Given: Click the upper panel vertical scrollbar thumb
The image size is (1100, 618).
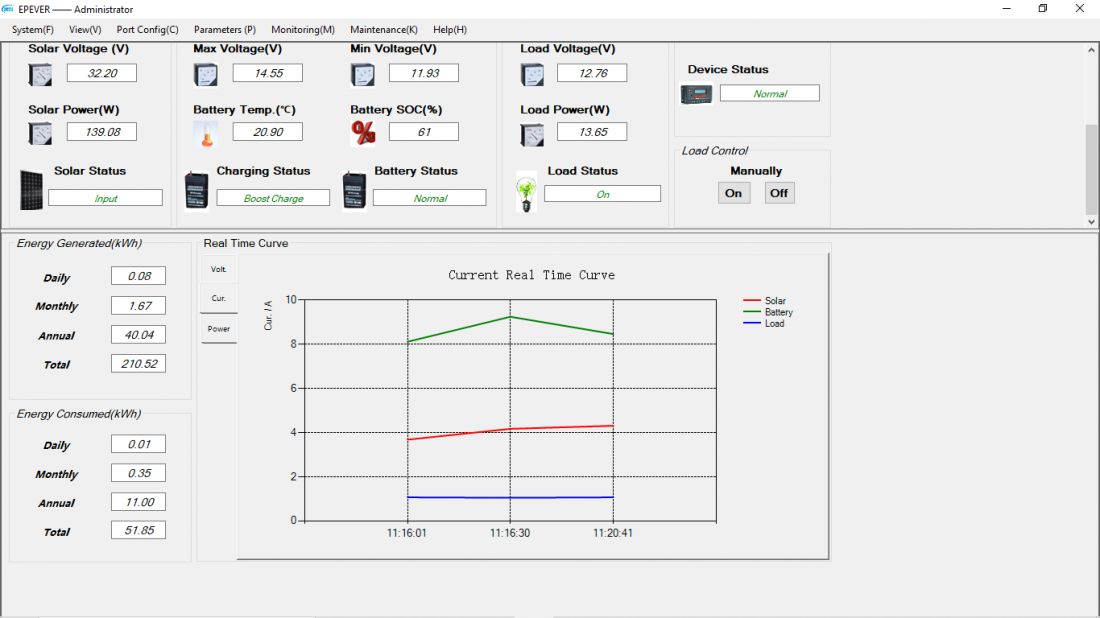Looking at the screenshot, I should [1092, 170].
